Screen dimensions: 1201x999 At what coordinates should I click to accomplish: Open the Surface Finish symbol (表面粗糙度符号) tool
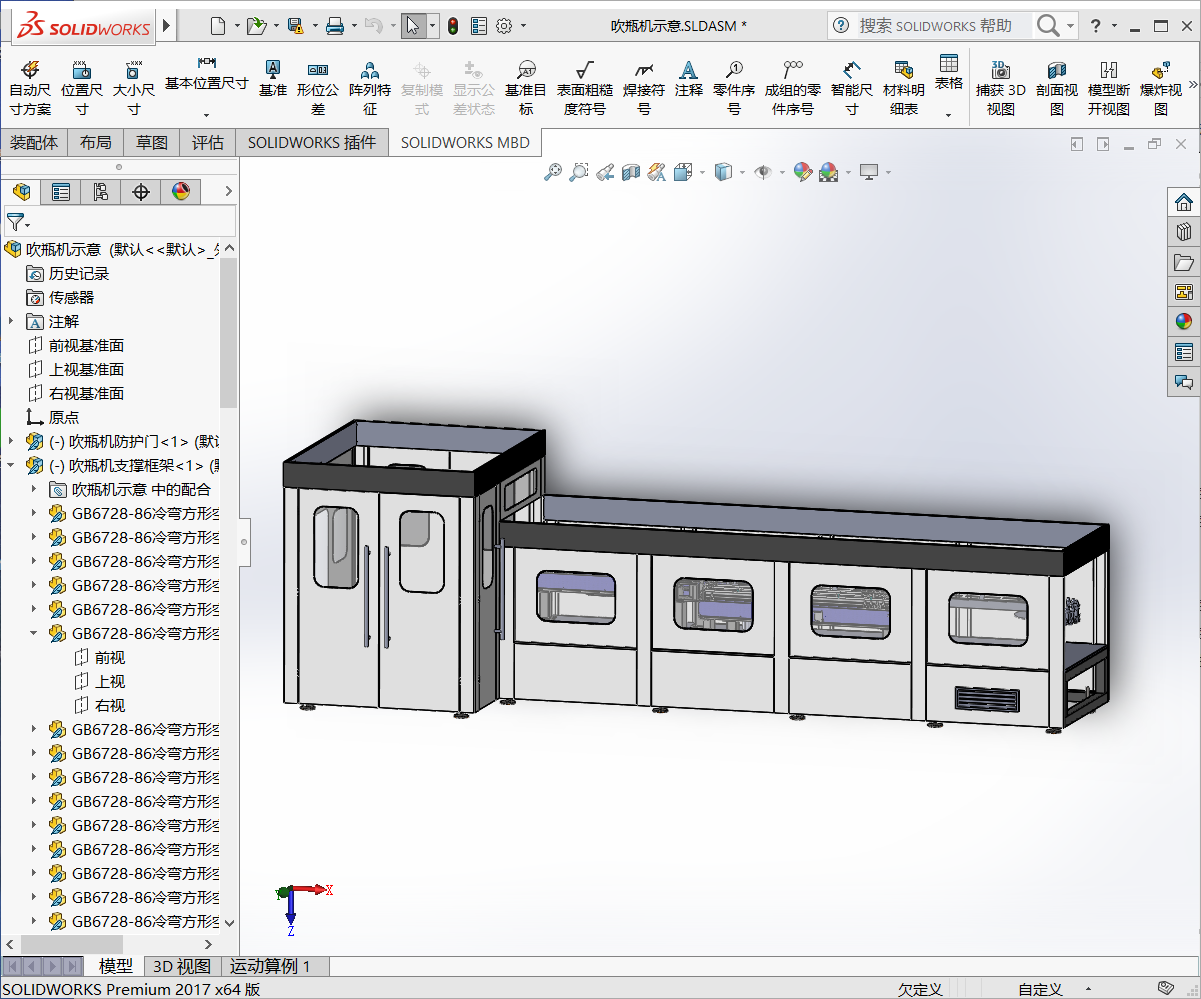pyautogui.click(x=585, y=87)
